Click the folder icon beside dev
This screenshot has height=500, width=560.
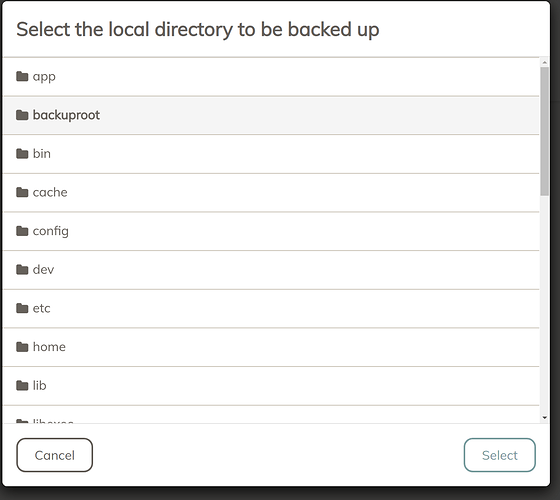22,270
